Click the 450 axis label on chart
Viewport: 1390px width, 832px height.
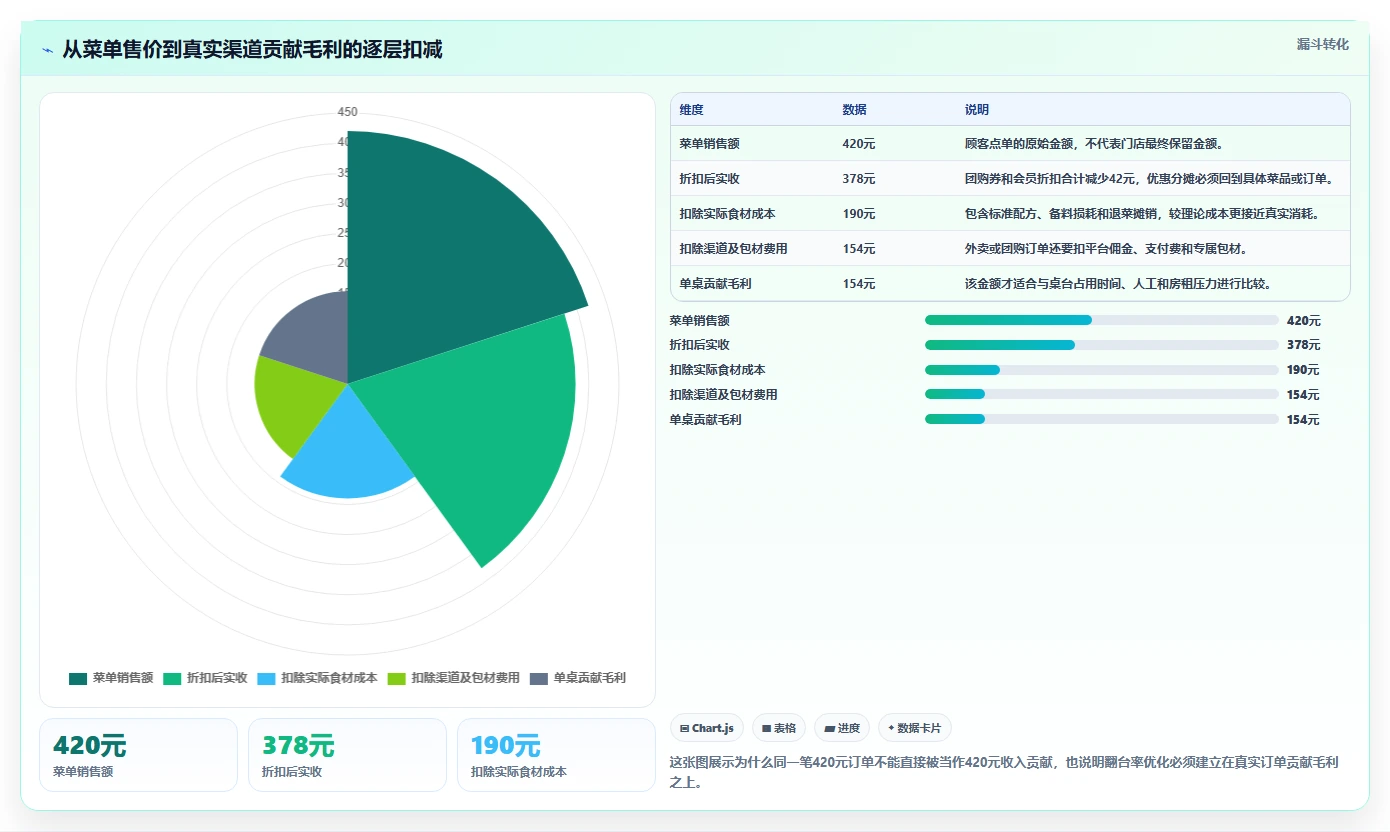point(347,112)
